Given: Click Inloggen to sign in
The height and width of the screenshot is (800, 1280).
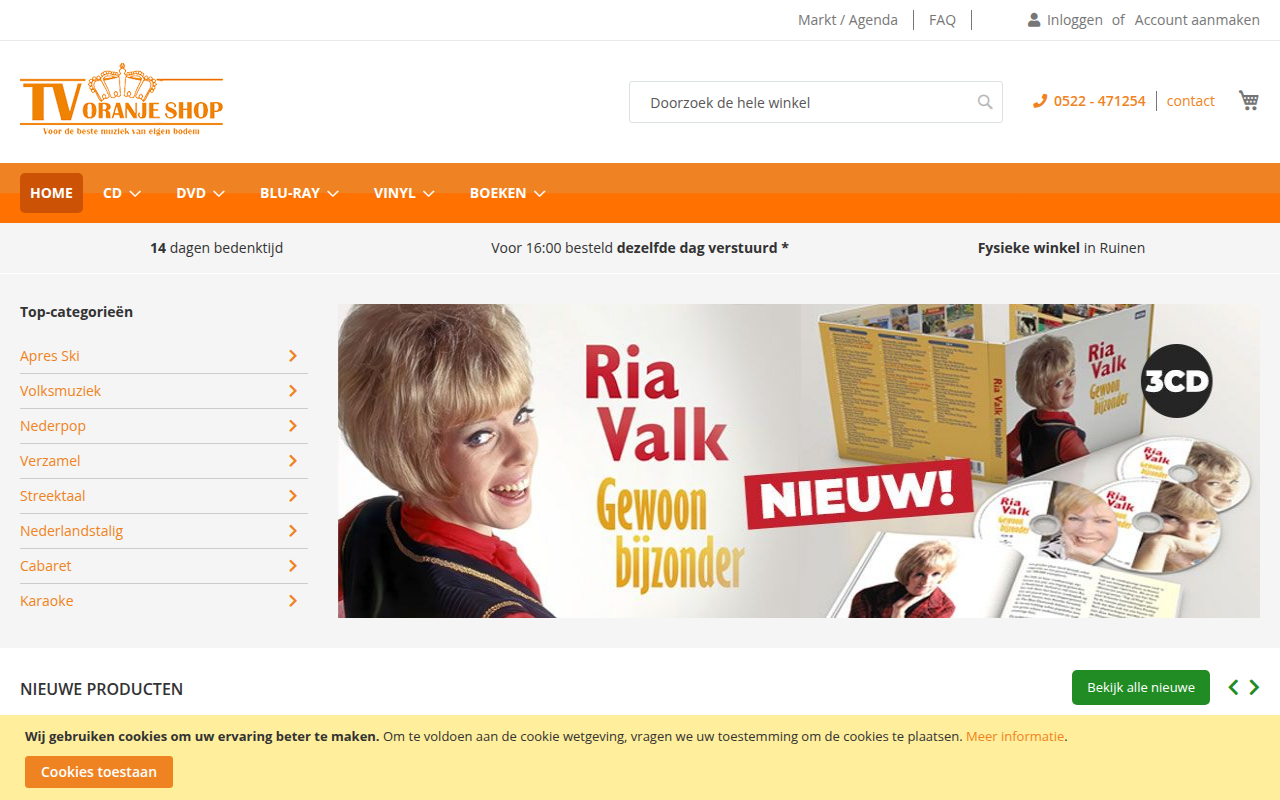Looking at the screenshot, I should 1075,20.
